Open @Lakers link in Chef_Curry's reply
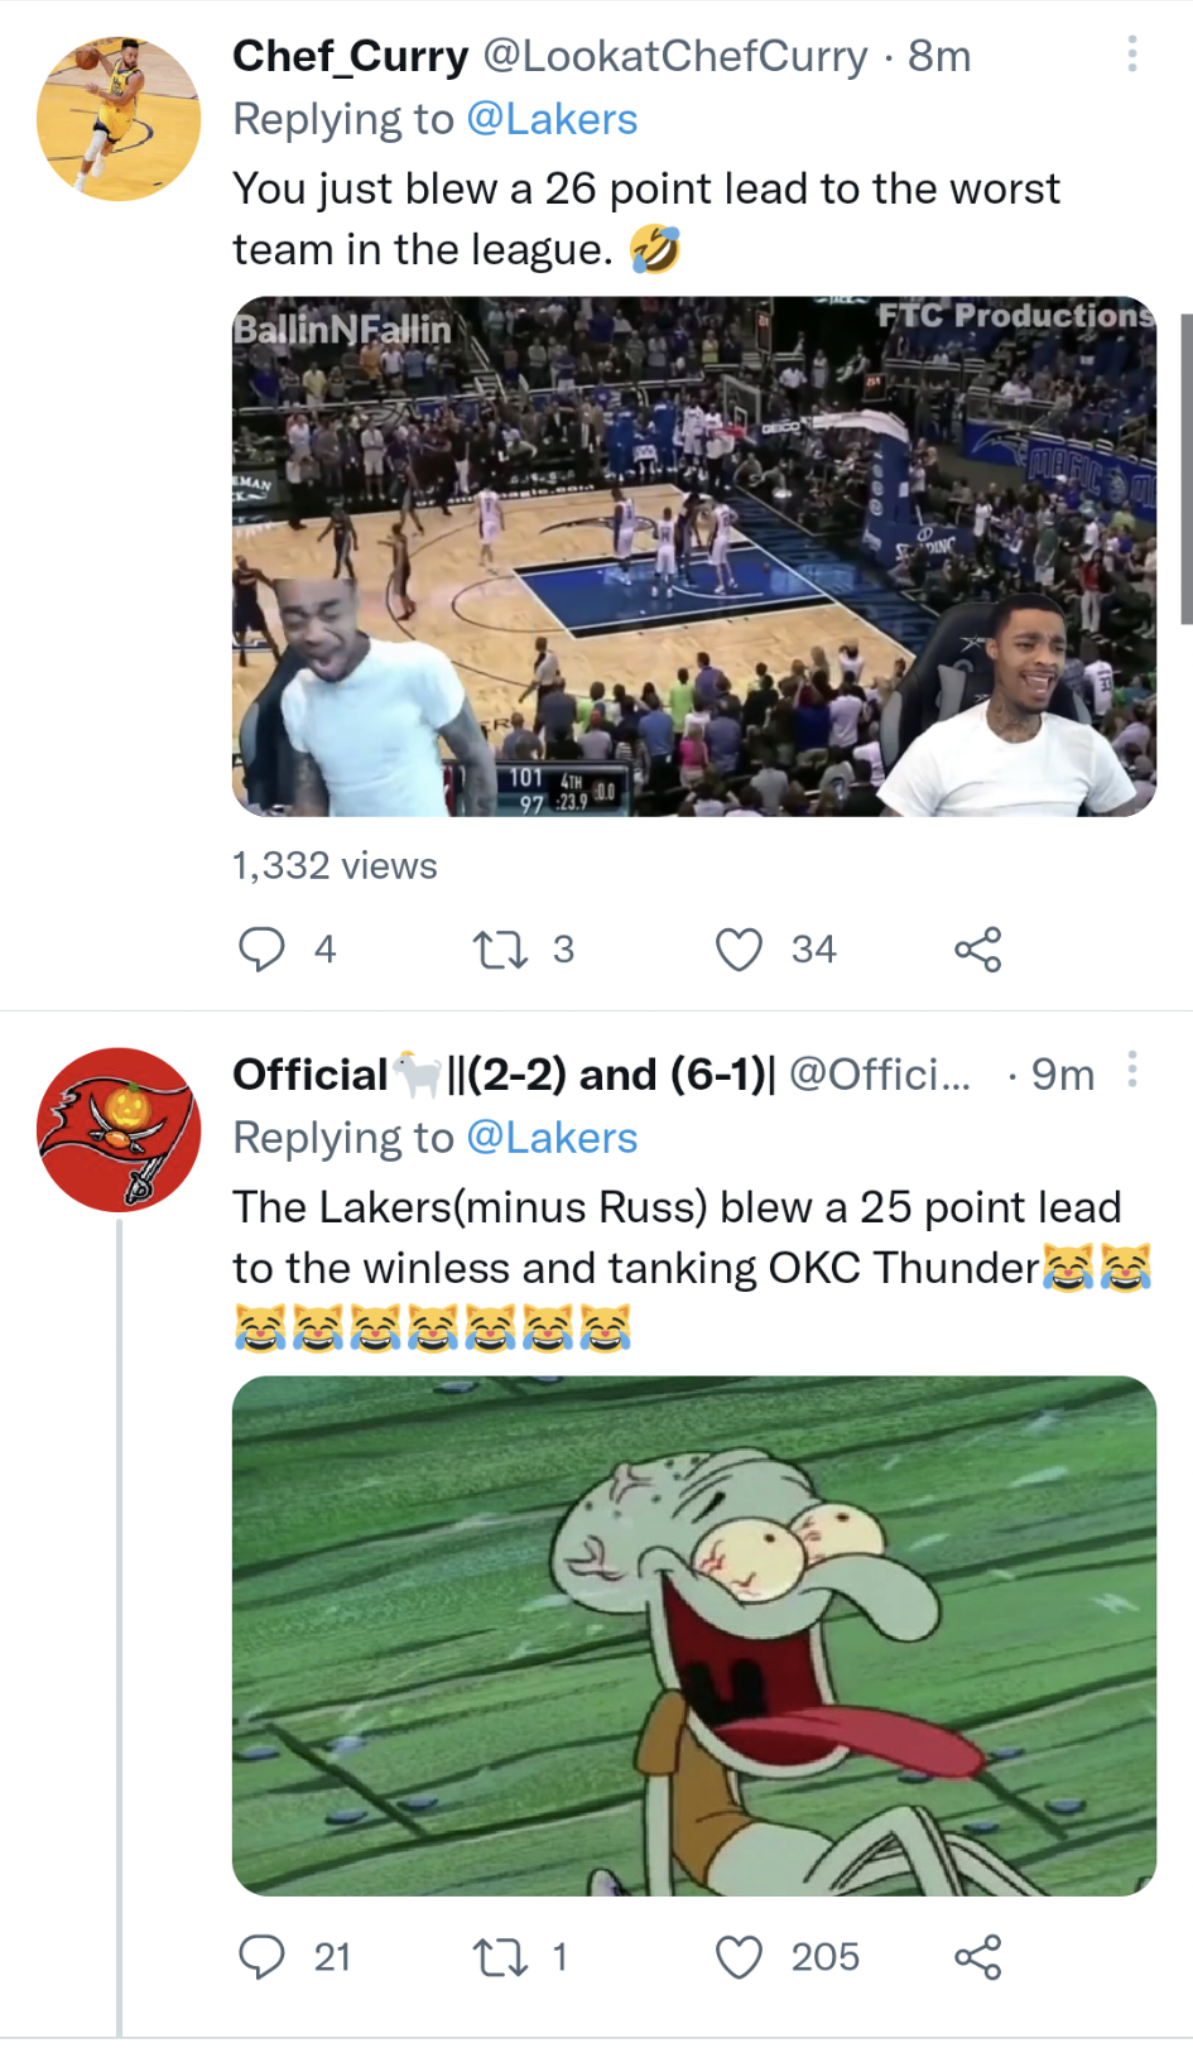Image resolution: width=1193 pixels, height=2048 pixels. point(552,120)
